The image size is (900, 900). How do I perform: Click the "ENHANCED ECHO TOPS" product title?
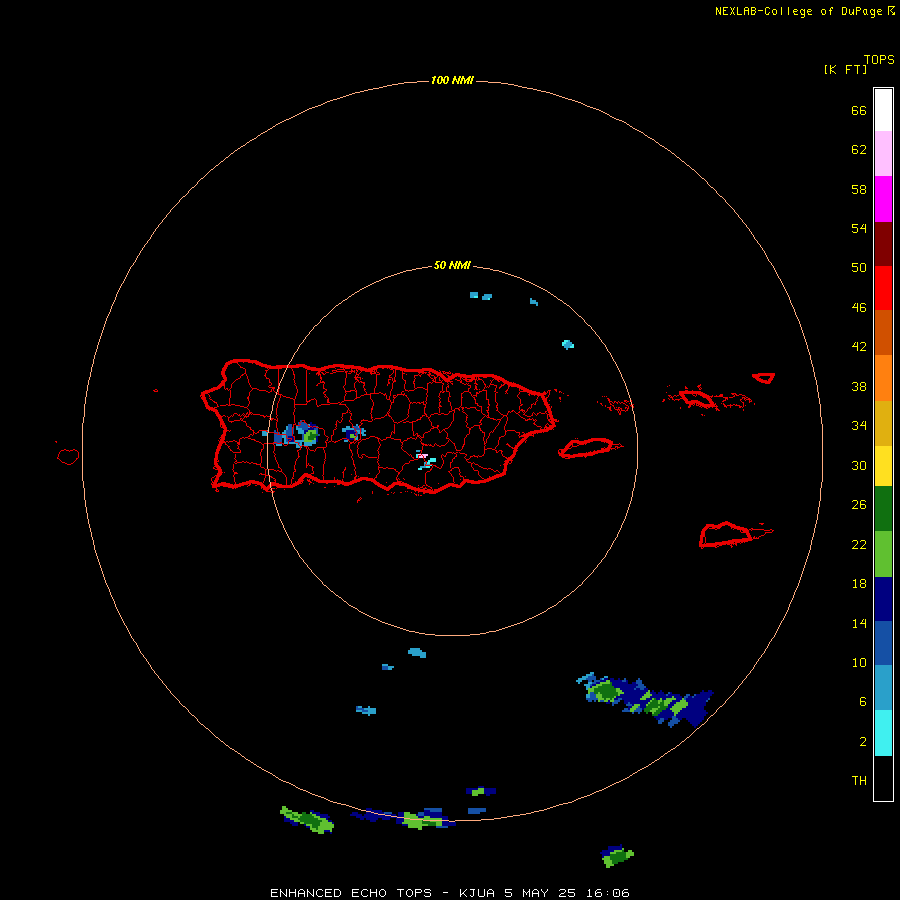351,893
